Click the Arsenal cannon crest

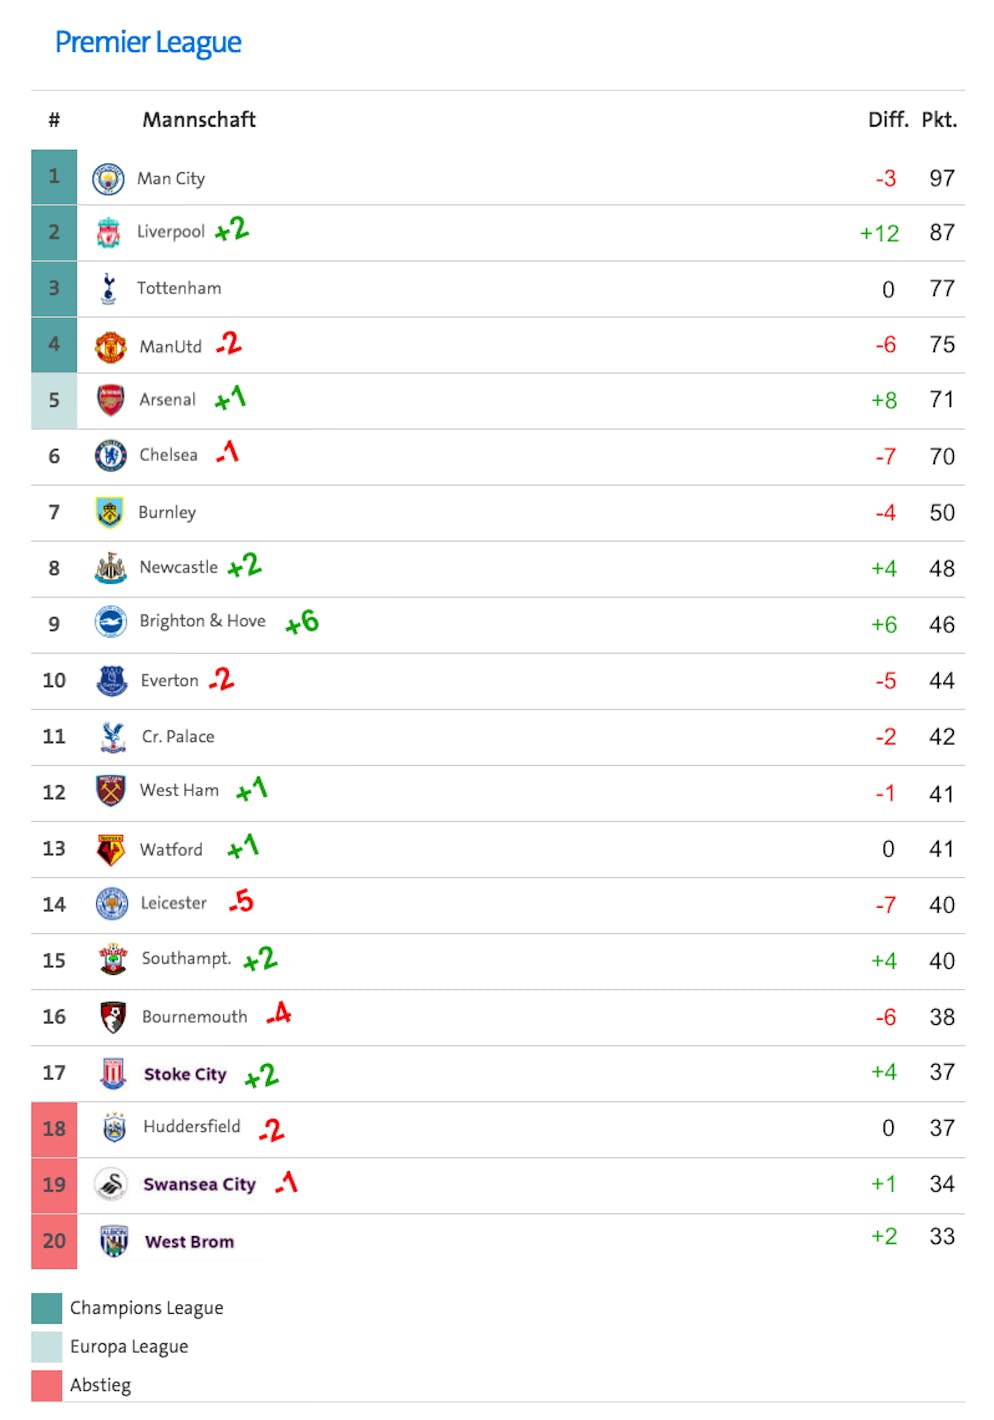tap(110, 400)
